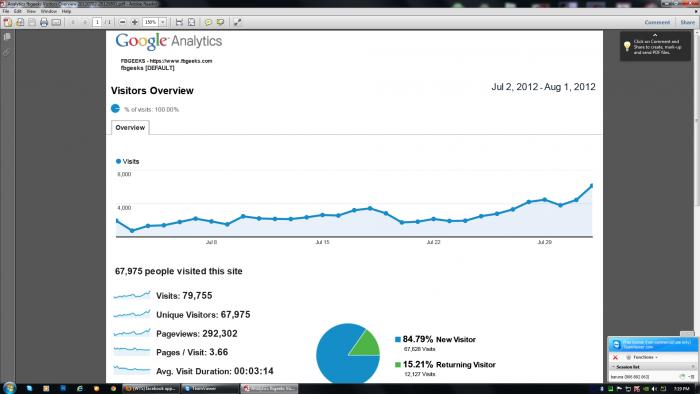Click the previous page arrow
The width and height of the screenshot is (700, 394).
[73, 22]
